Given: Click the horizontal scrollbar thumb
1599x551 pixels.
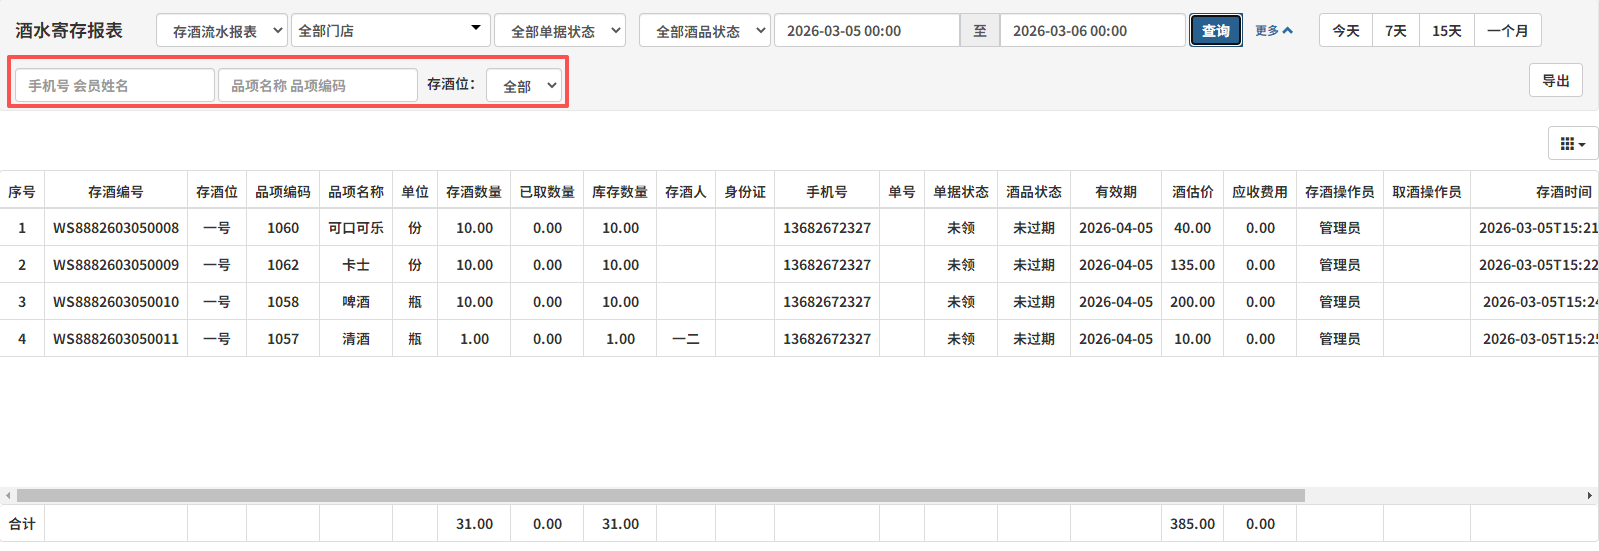Looking at the screenshot, I should pyautogui.click(x=660, y=496).
